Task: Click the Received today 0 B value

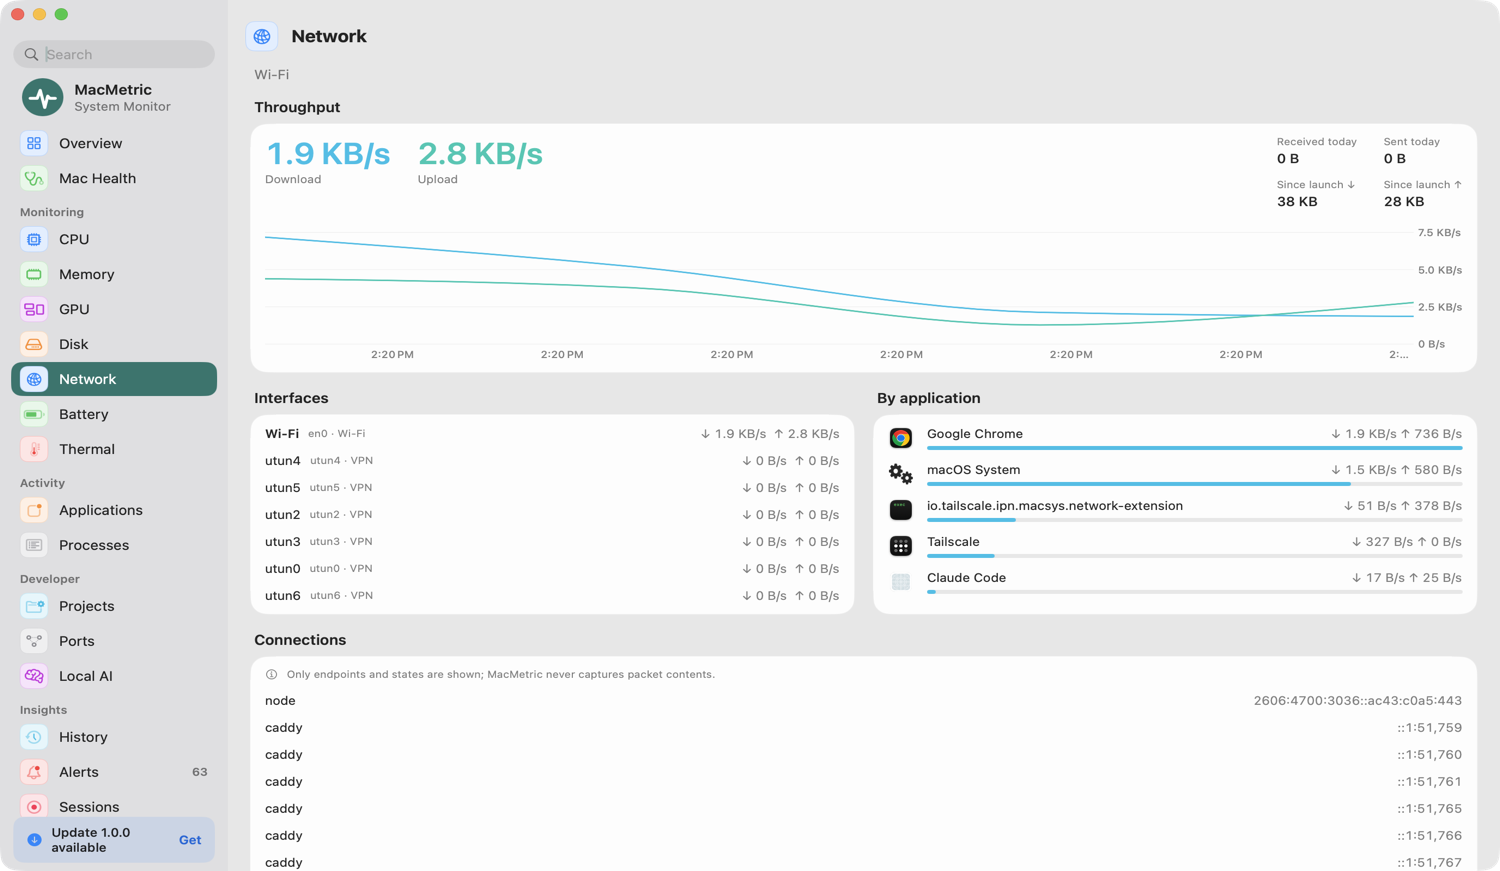Action: pos(1288,159)
